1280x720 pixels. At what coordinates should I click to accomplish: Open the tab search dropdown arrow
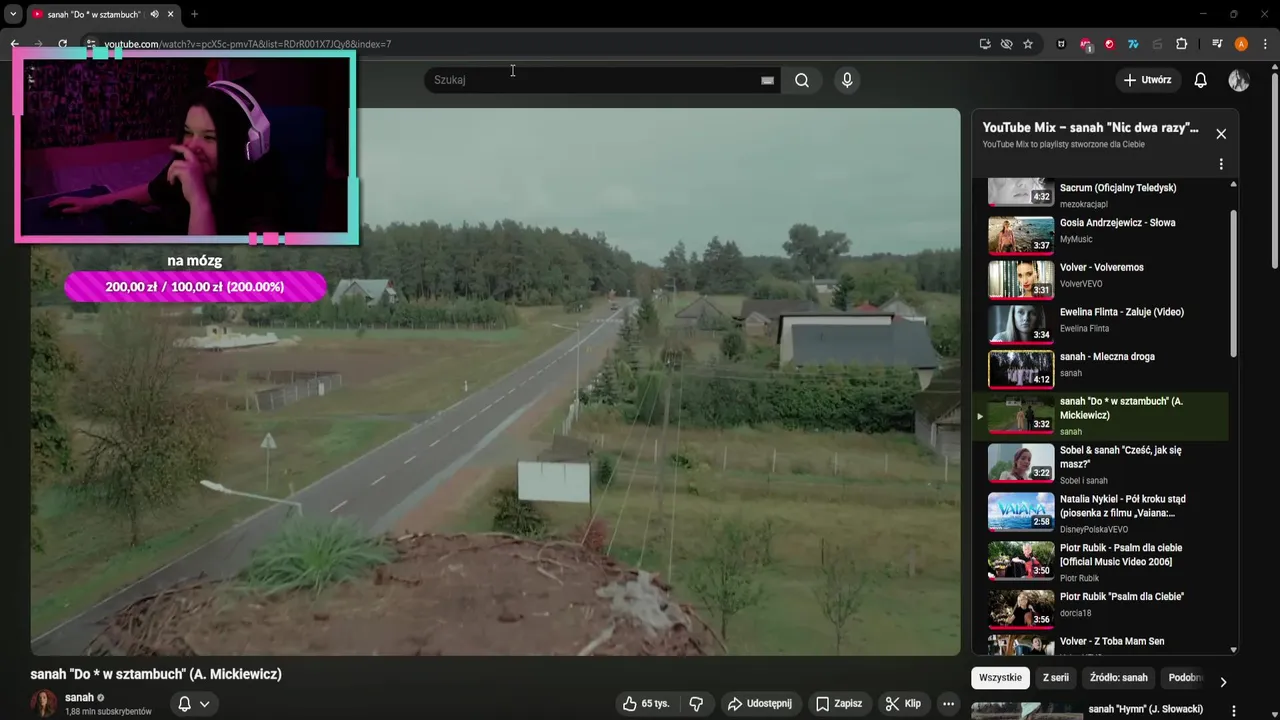pyautogui.click(x=12, y=14)
